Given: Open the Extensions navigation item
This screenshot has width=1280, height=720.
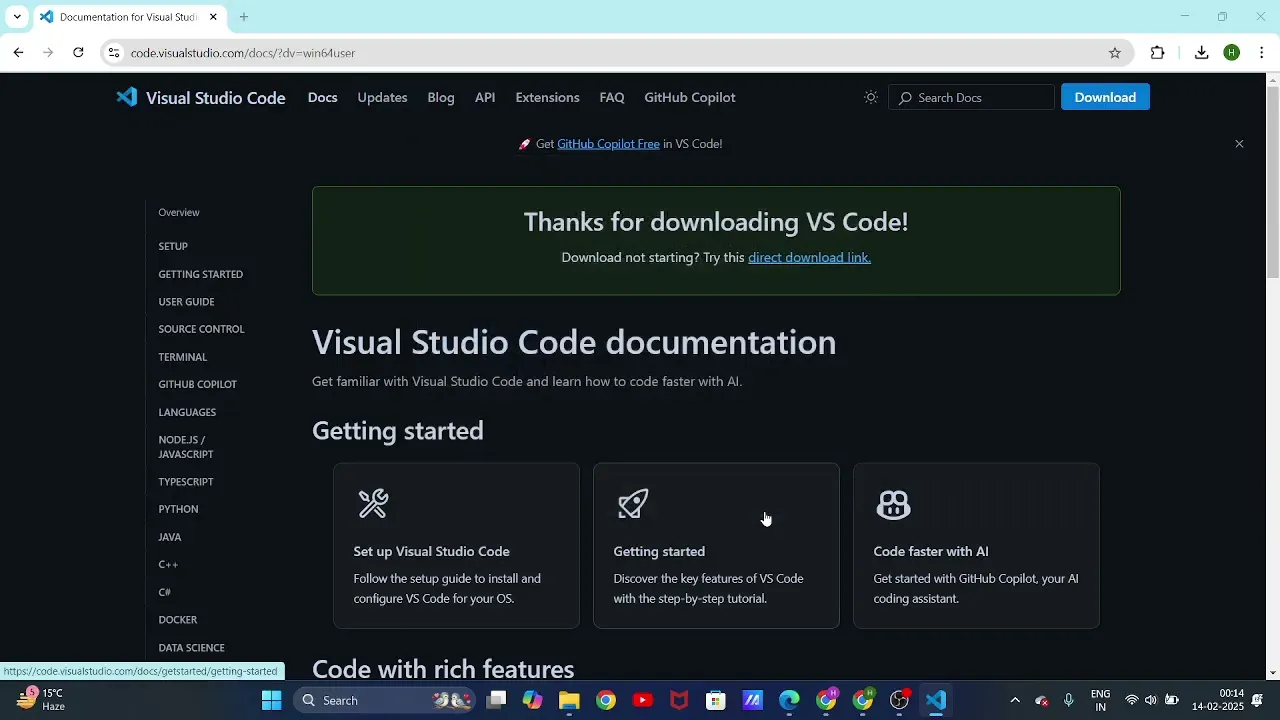Looking at the screenshot, I should [547, 97].
